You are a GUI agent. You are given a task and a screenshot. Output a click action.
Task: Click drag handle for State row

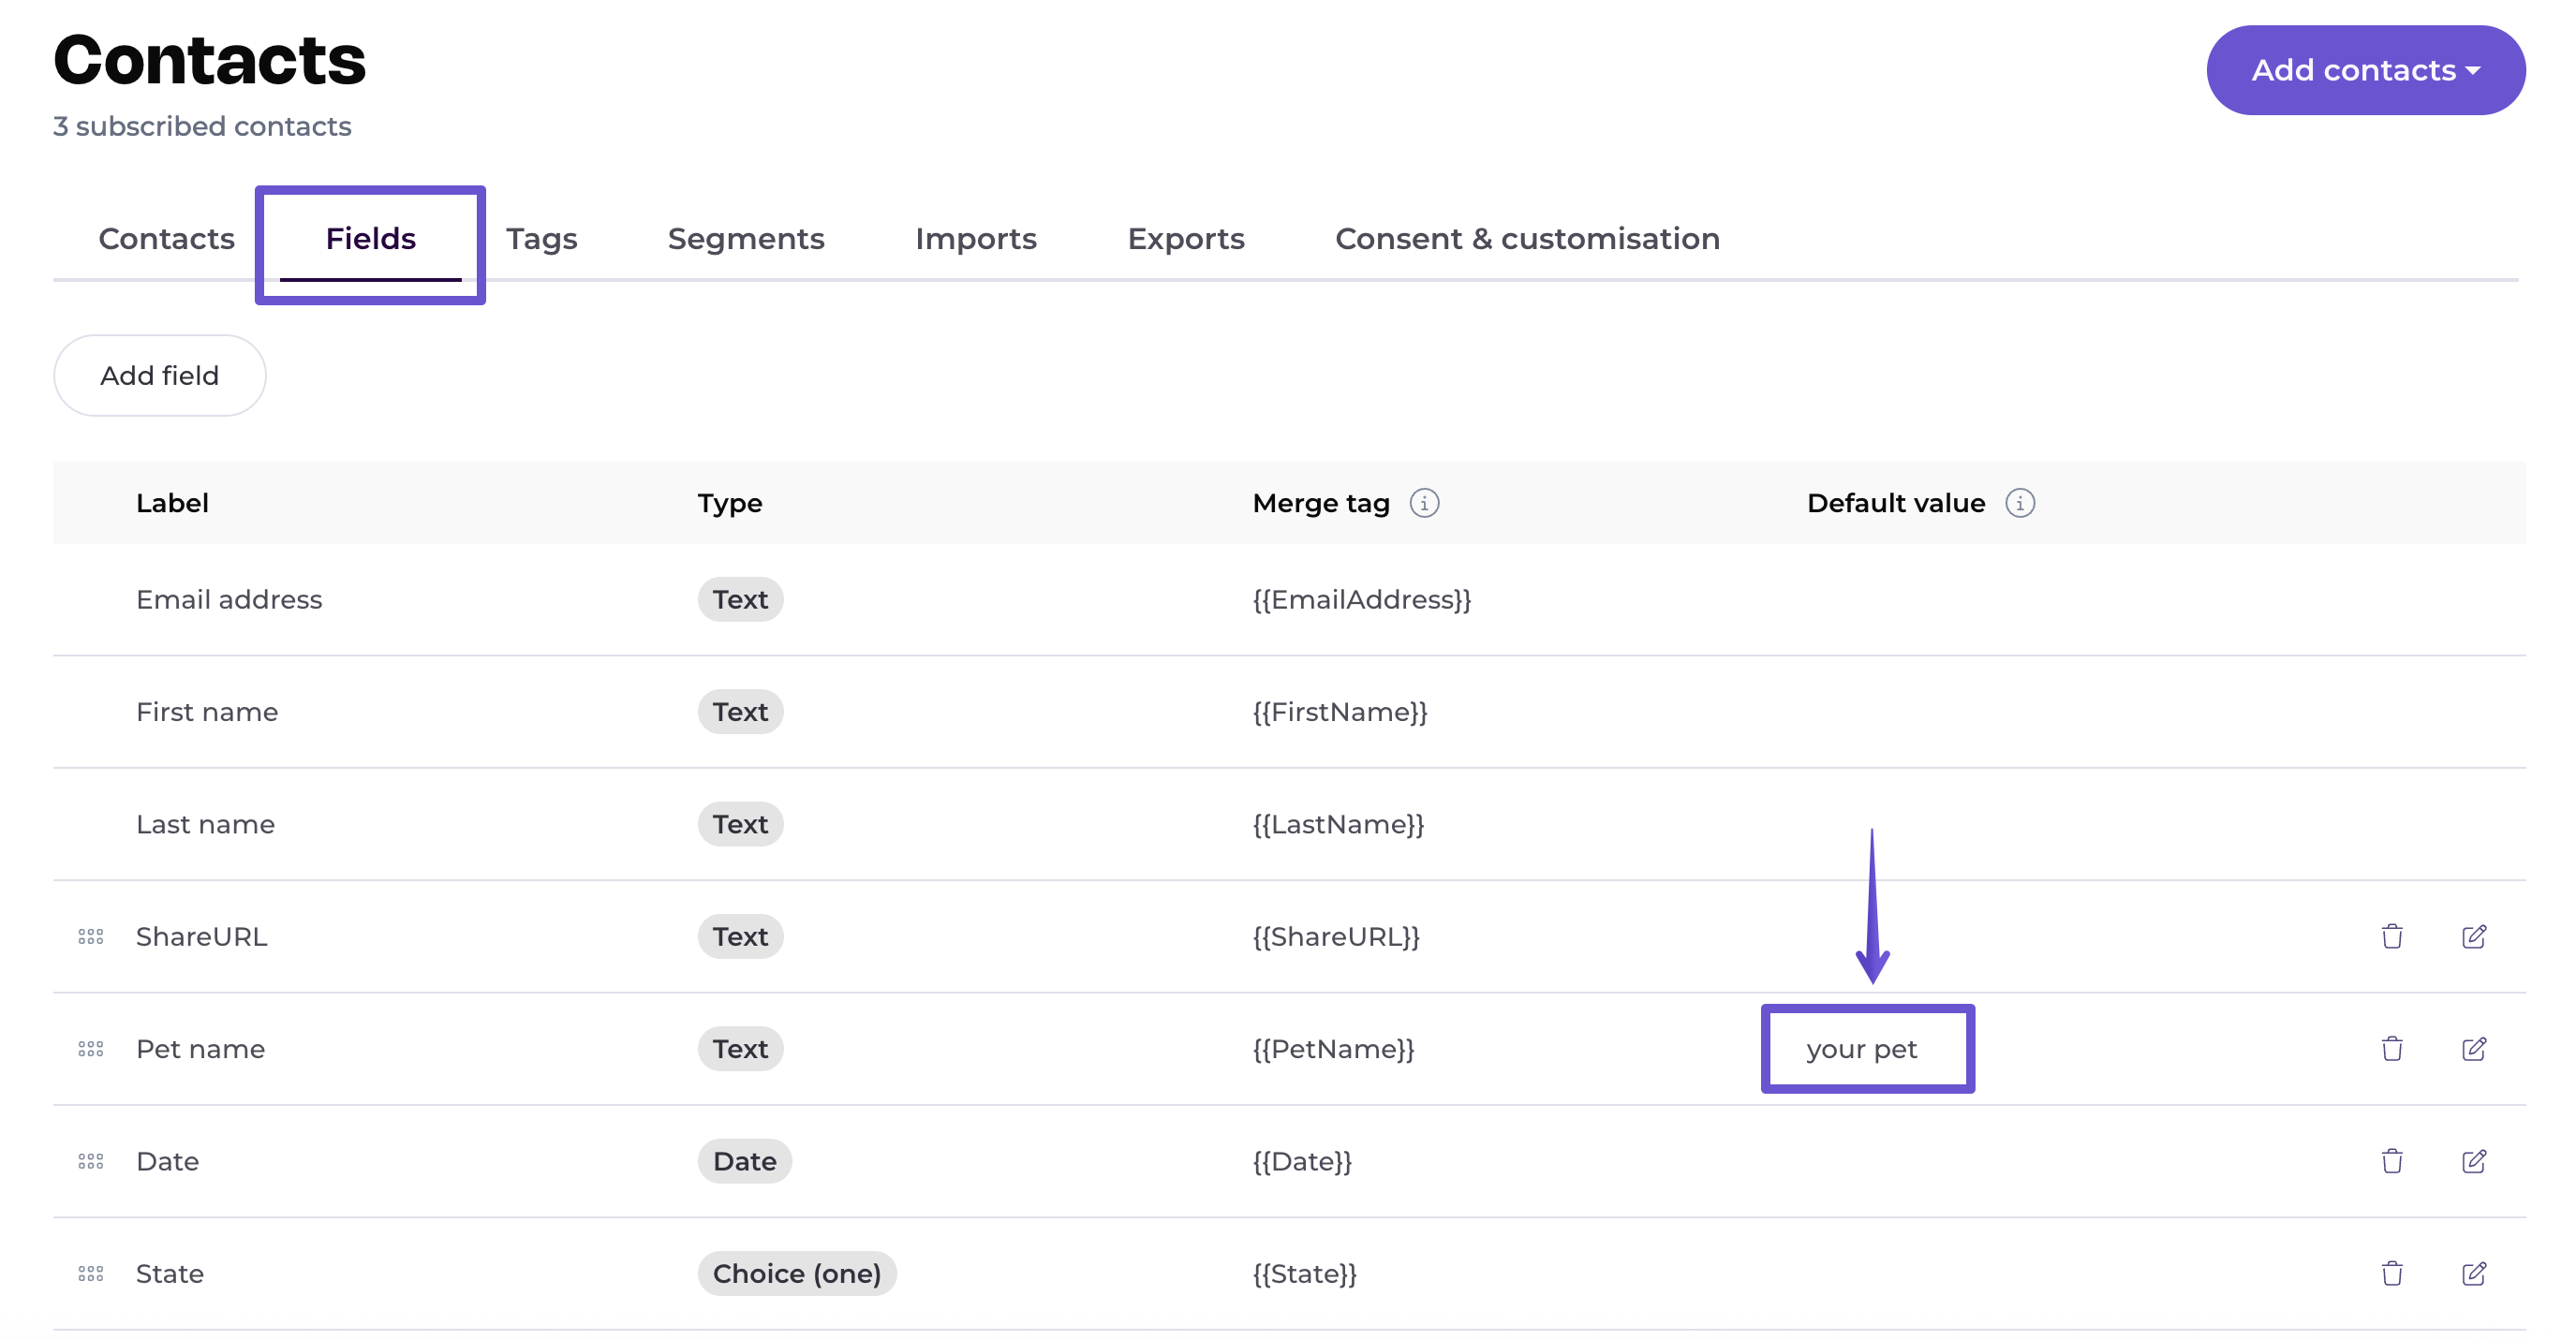(91, 1273)
